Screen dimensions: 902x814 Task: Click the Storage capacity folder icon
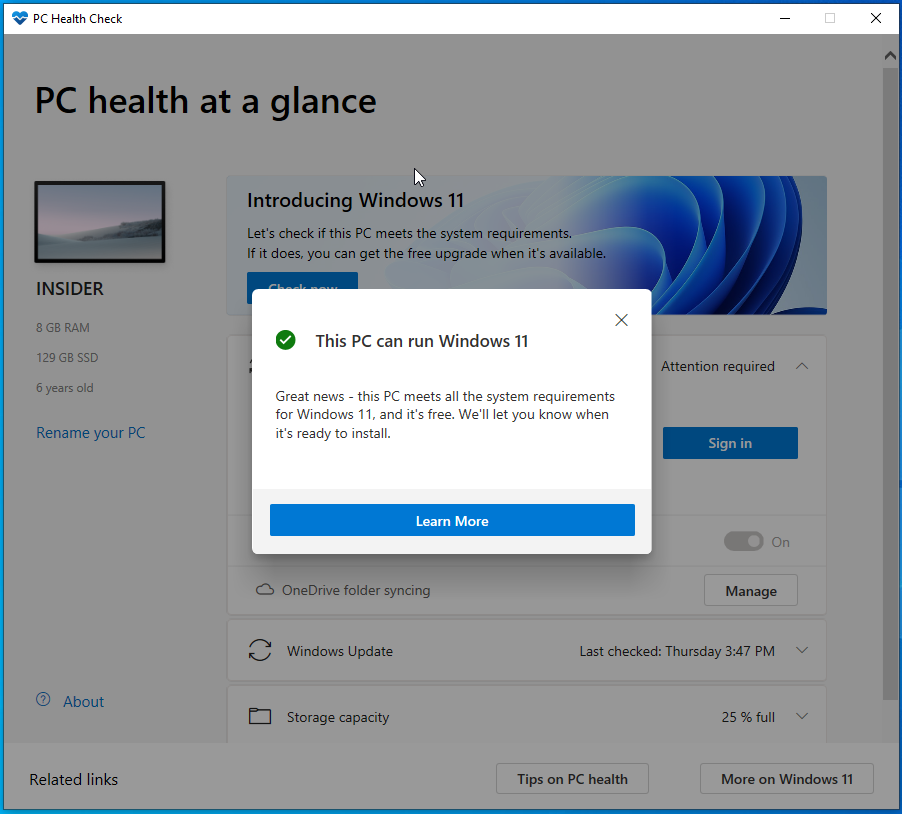click(x=259, y=716)
